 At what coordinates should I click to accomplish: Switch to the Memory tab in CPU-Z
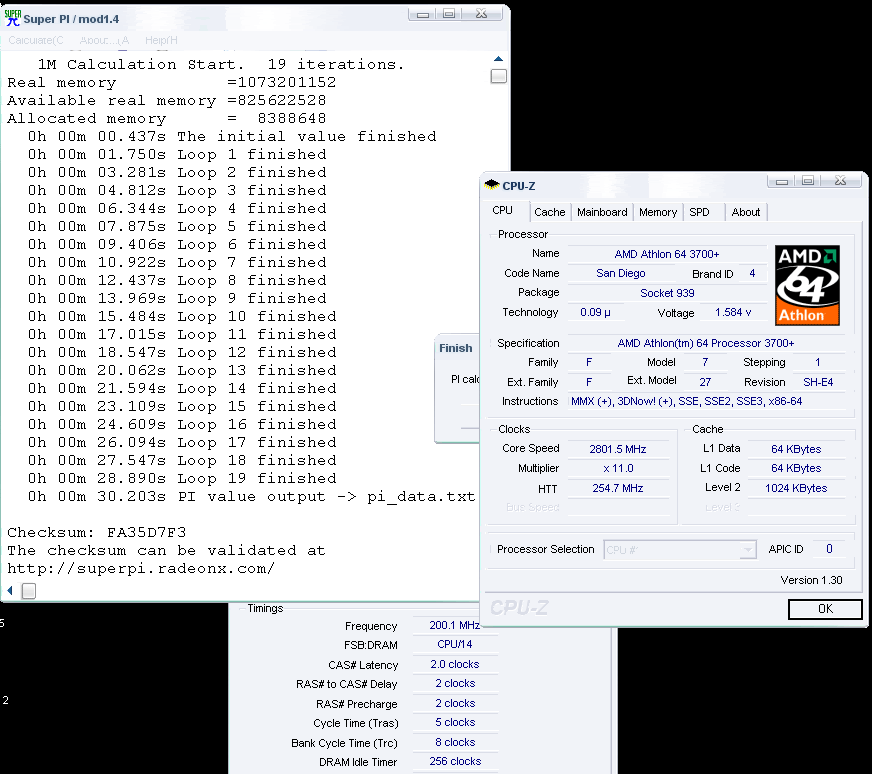click(x=658, y=211)
